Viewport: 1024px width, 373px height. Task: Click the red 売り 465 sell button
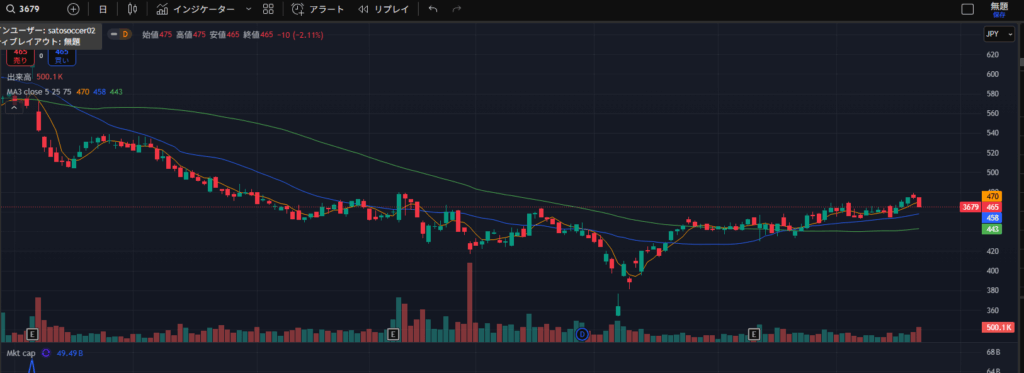point(20,56)
